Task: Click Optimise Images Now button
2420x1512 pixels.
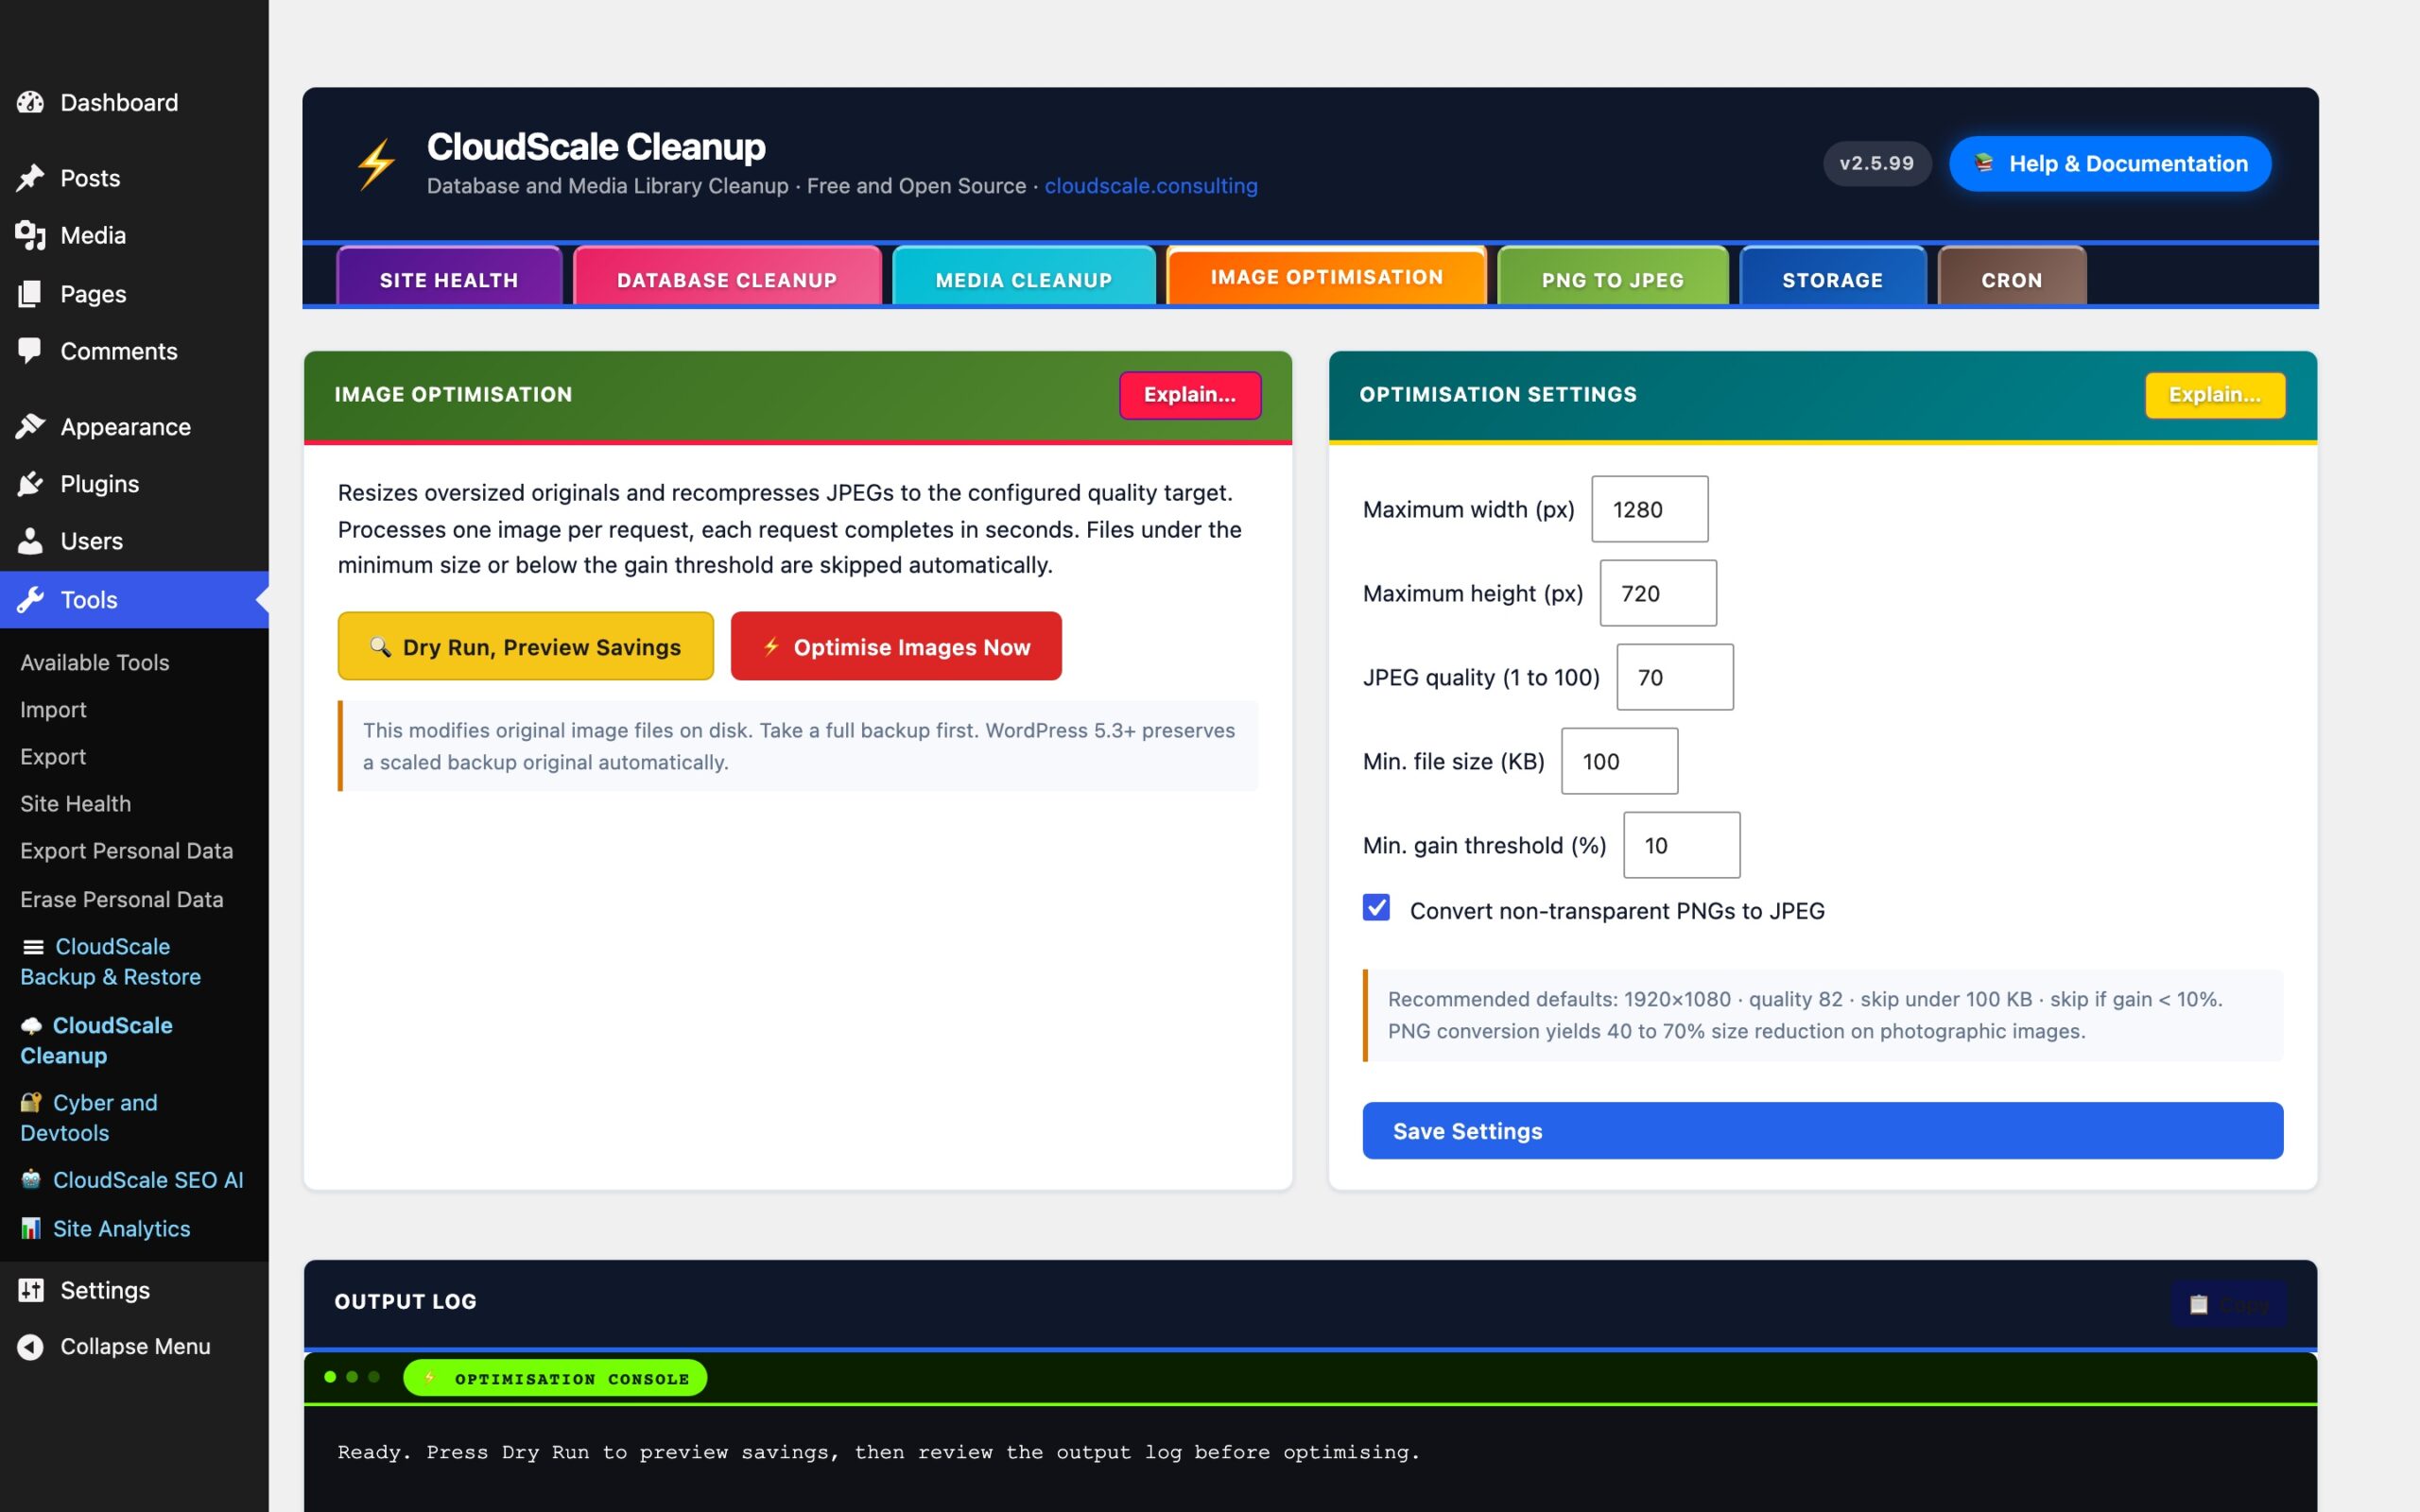Action: (896, 646)
